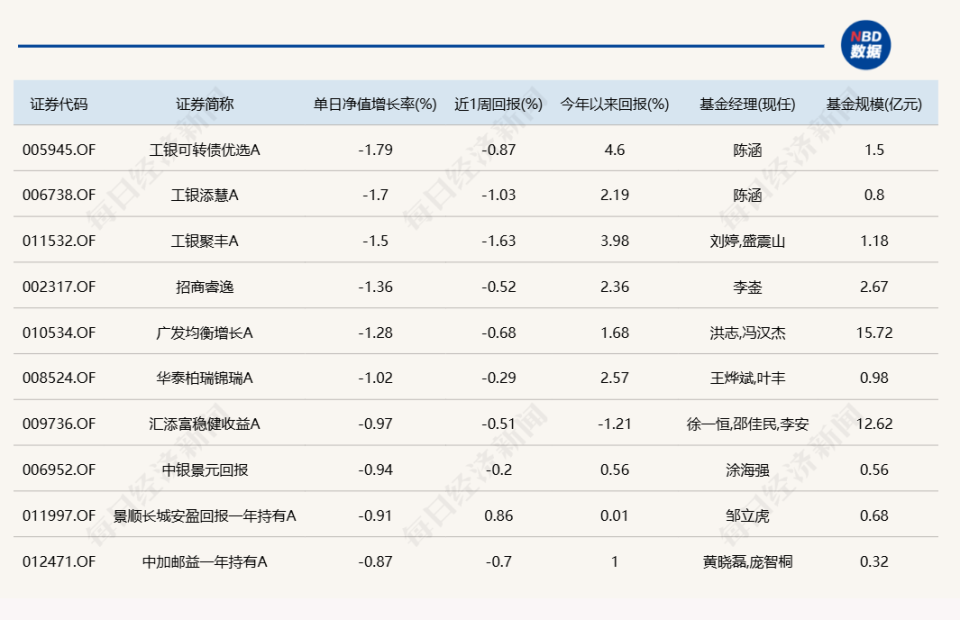Click the 基金规模(亿元) header
Screen dimensions: 960x620
[x=874, y=104]
